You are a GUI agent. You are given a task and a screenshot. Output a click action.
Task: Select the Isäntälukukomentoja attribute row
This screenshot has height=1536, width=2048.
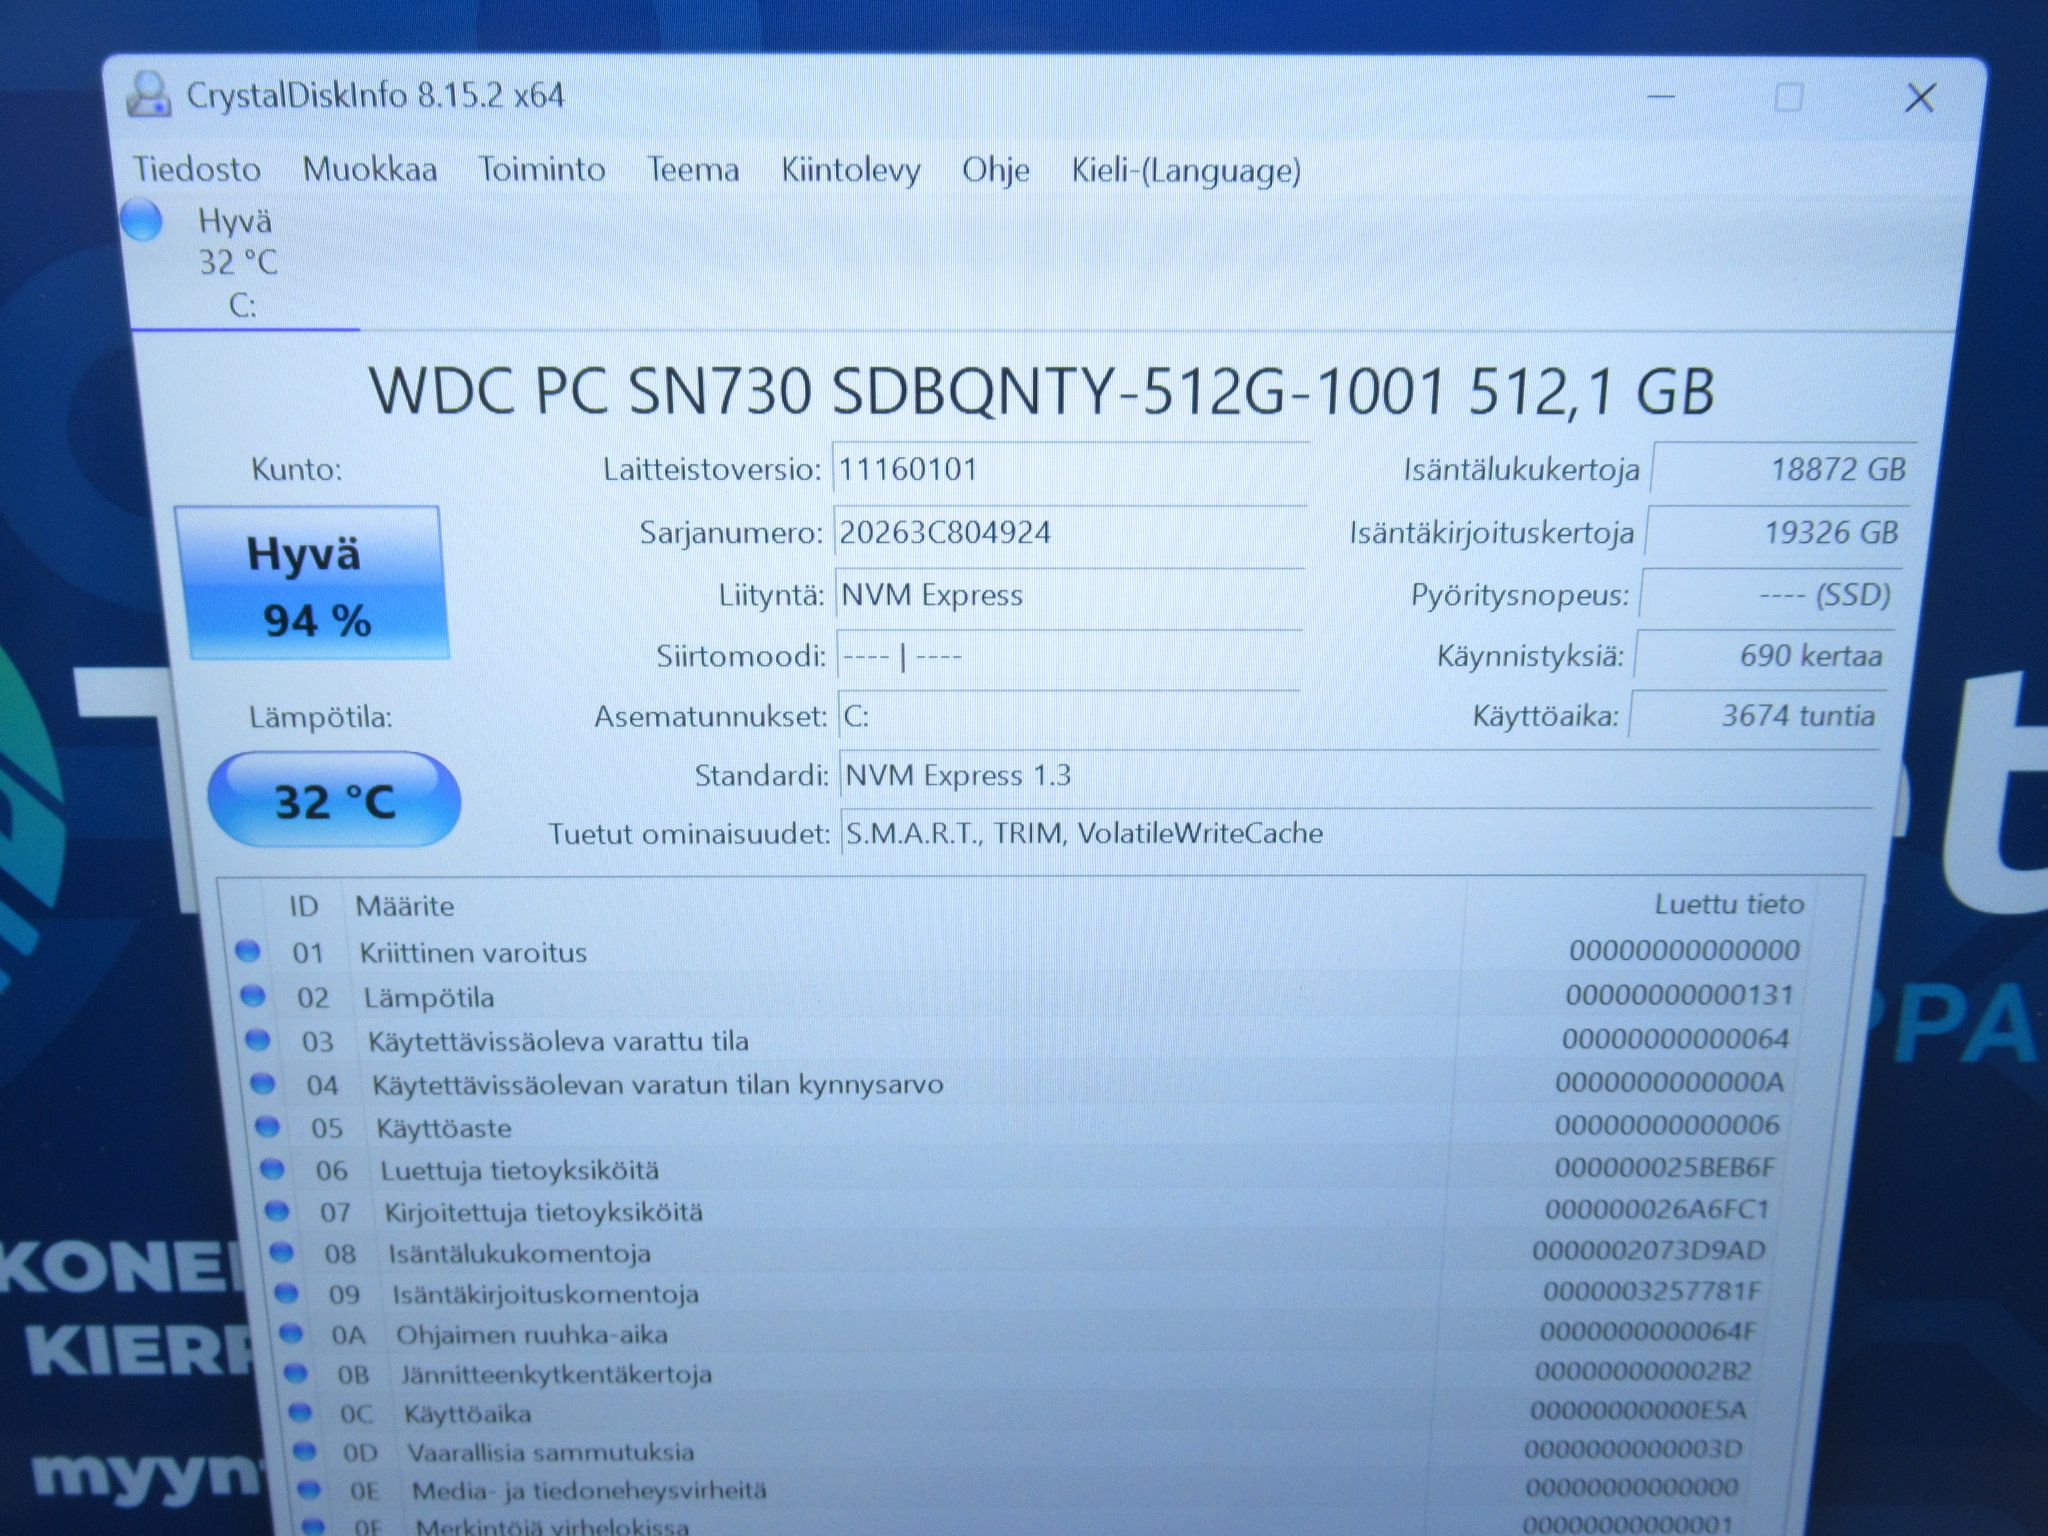(x=1017, y=1252)
